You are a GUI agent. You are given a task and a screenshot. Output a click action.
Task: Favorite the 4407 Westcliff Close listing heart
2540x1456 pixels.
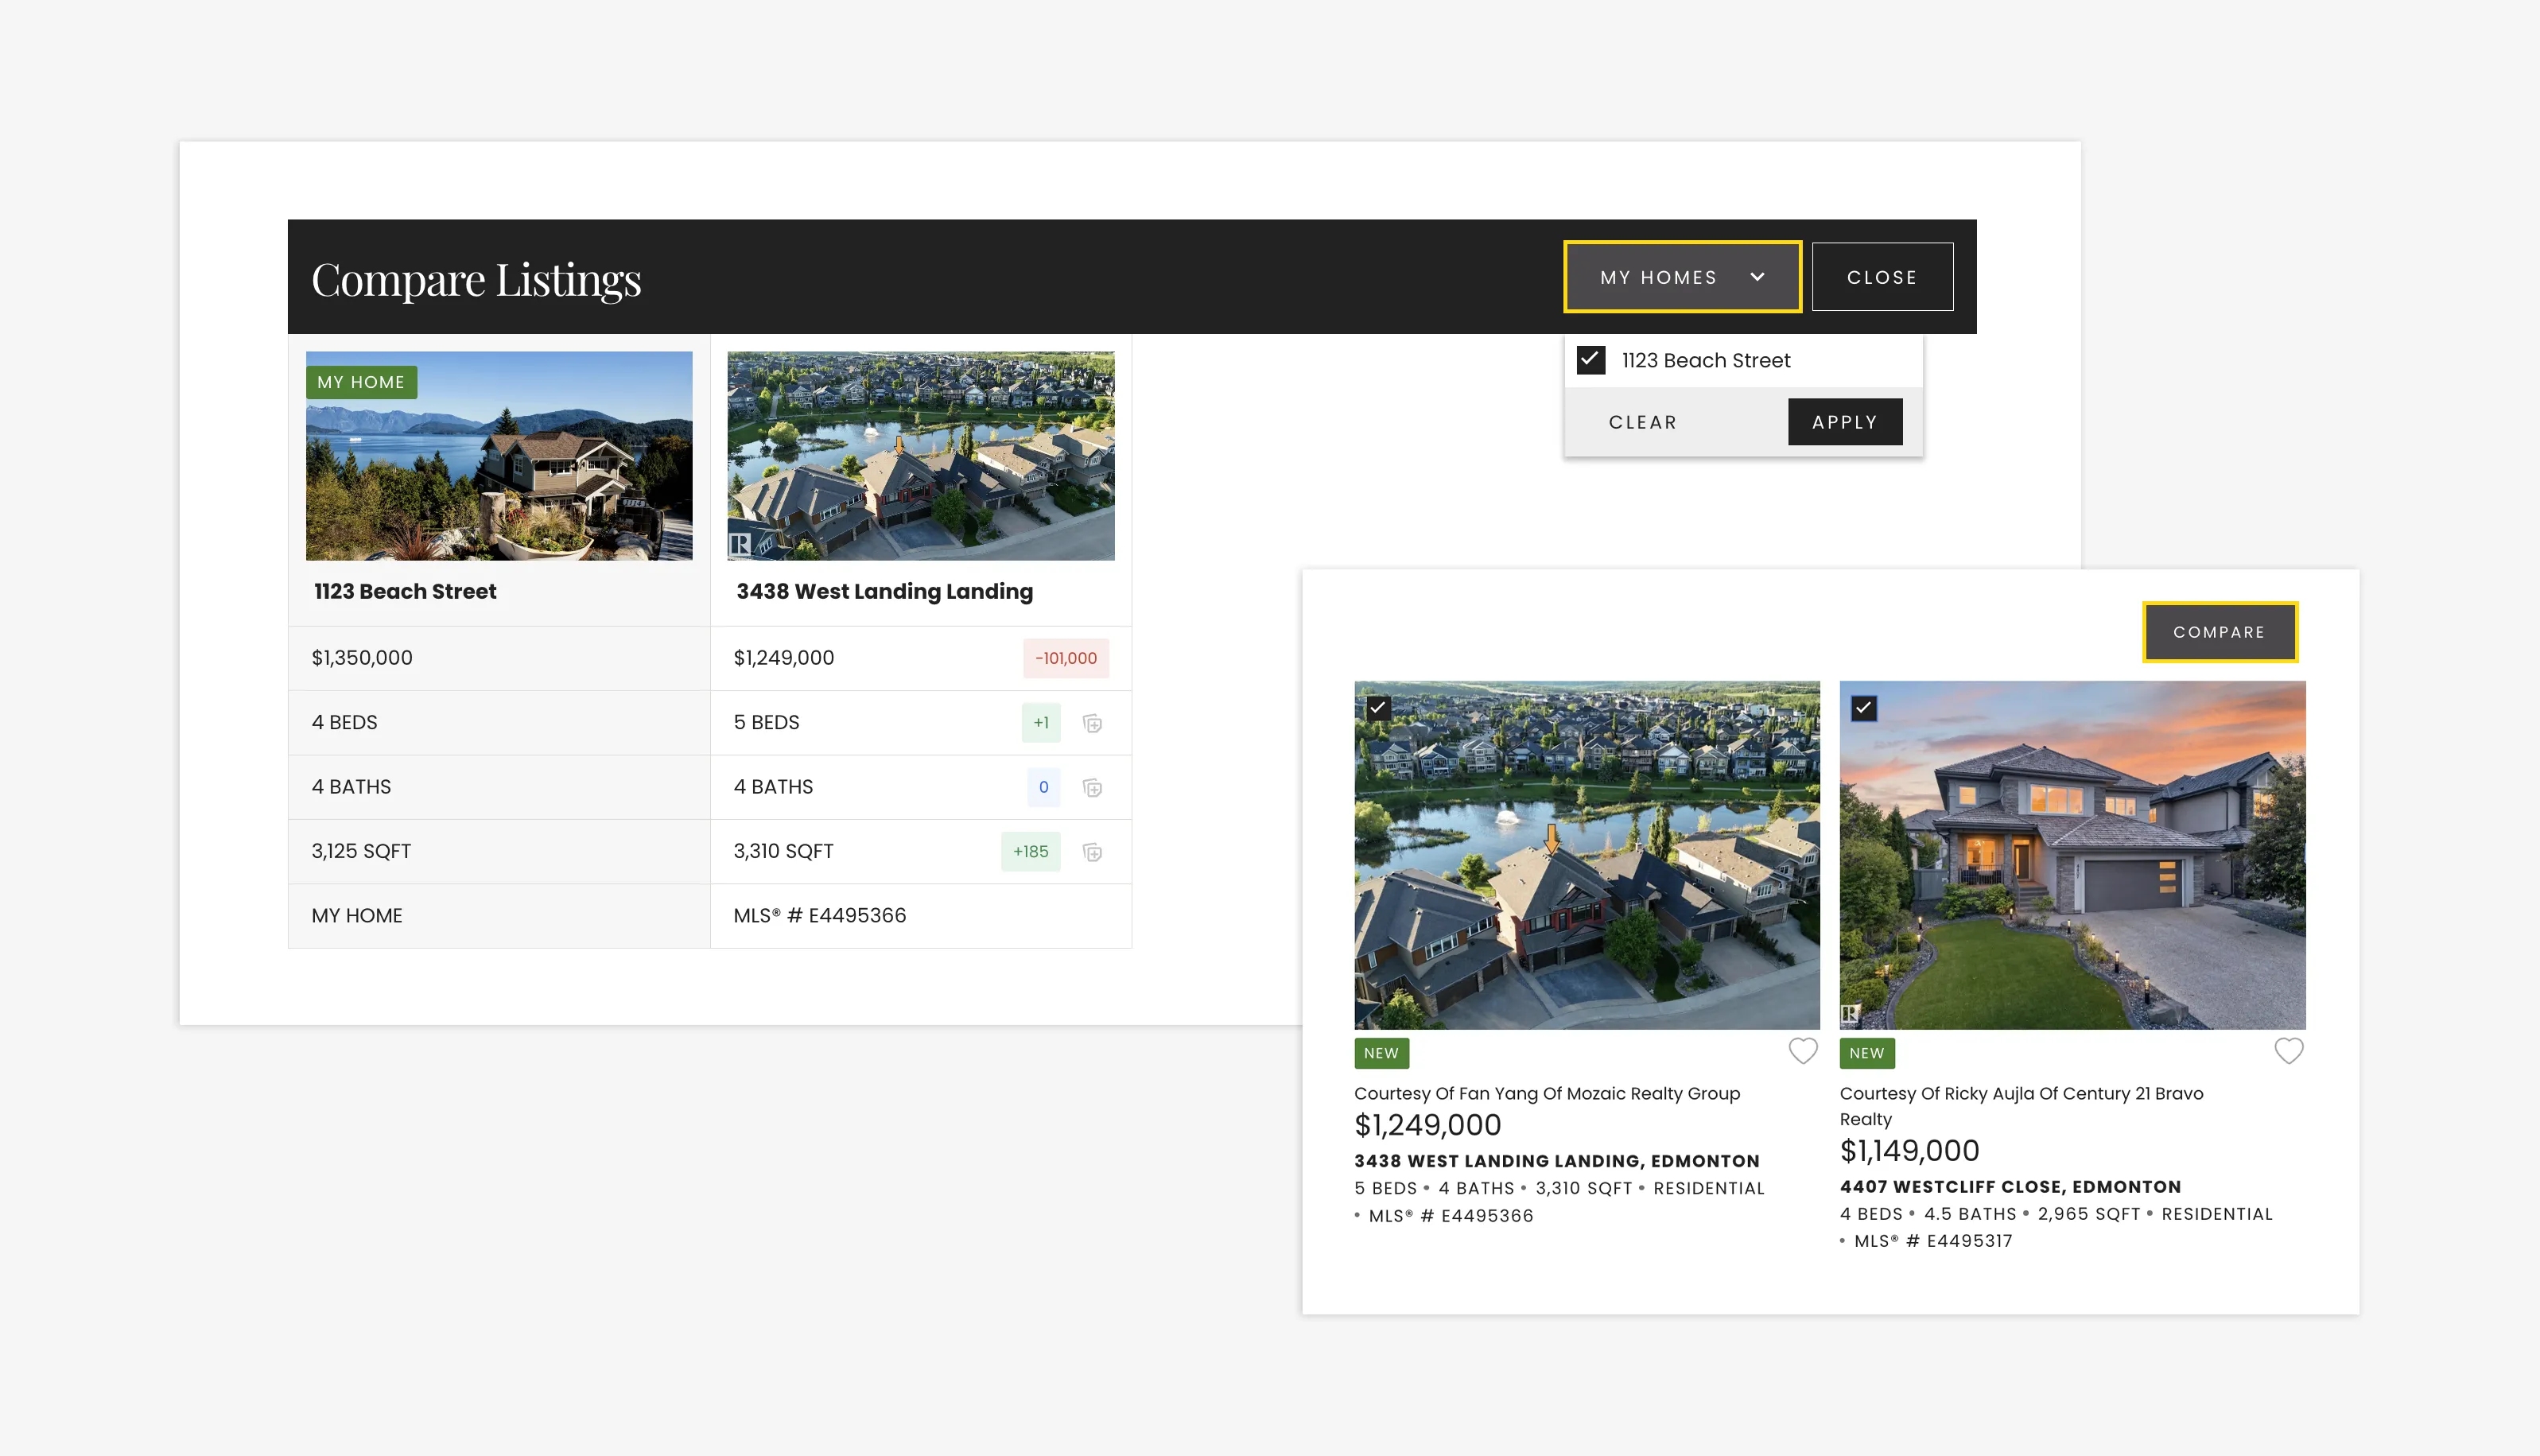[2289, 1051]
